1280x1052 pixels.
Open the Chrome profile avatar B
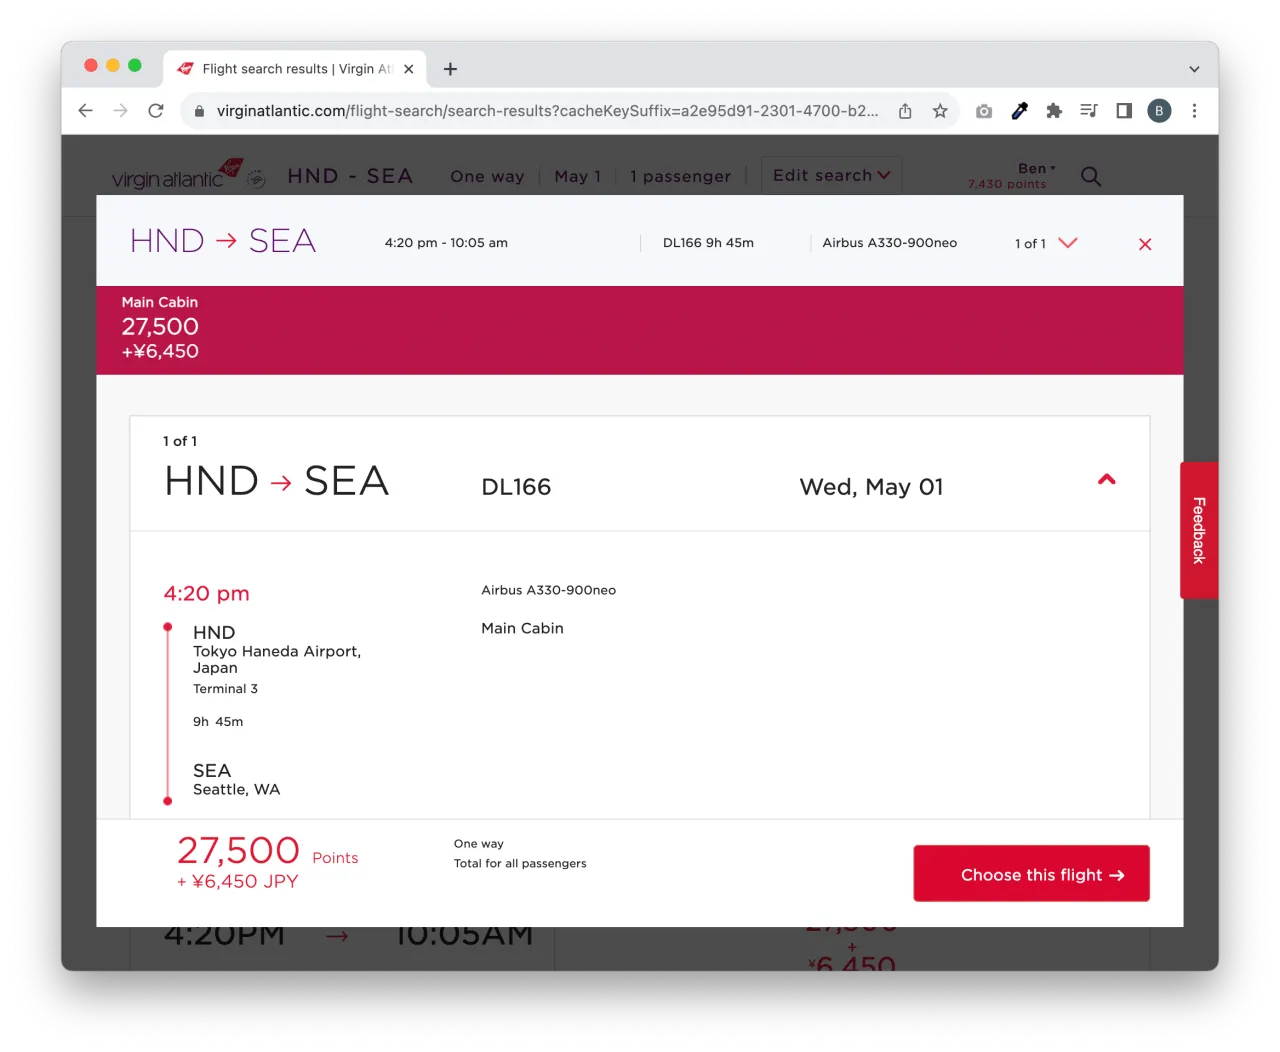point(1159,111)
